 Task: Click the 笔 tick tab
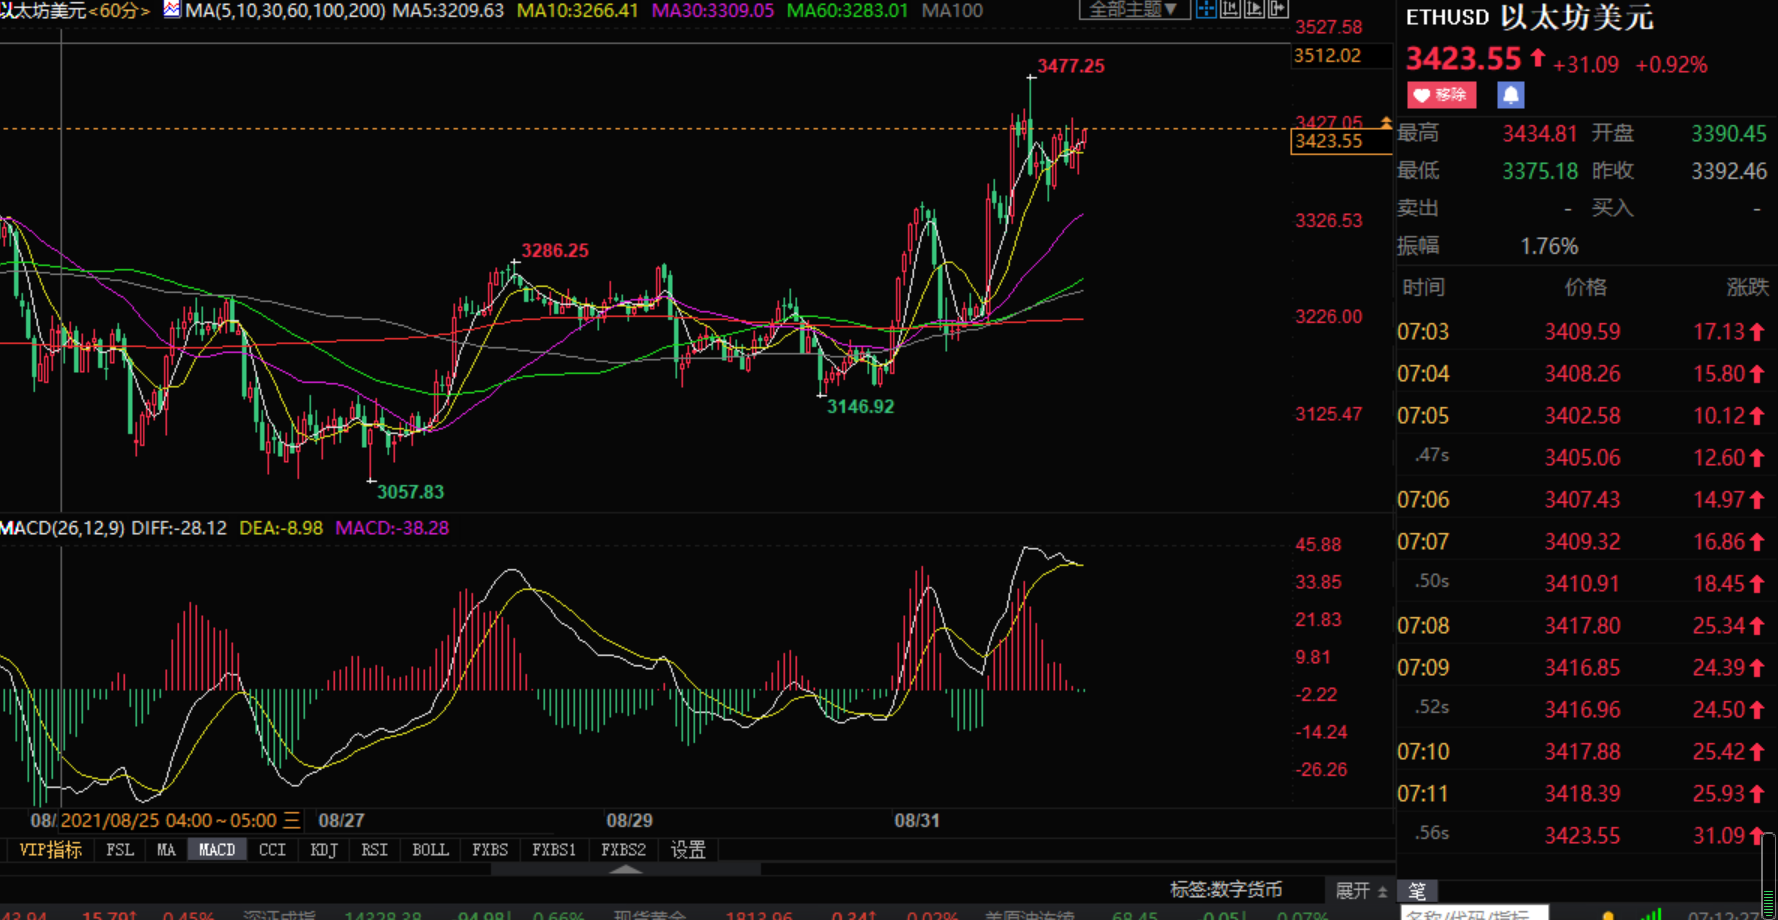(x=1417, y=891)
